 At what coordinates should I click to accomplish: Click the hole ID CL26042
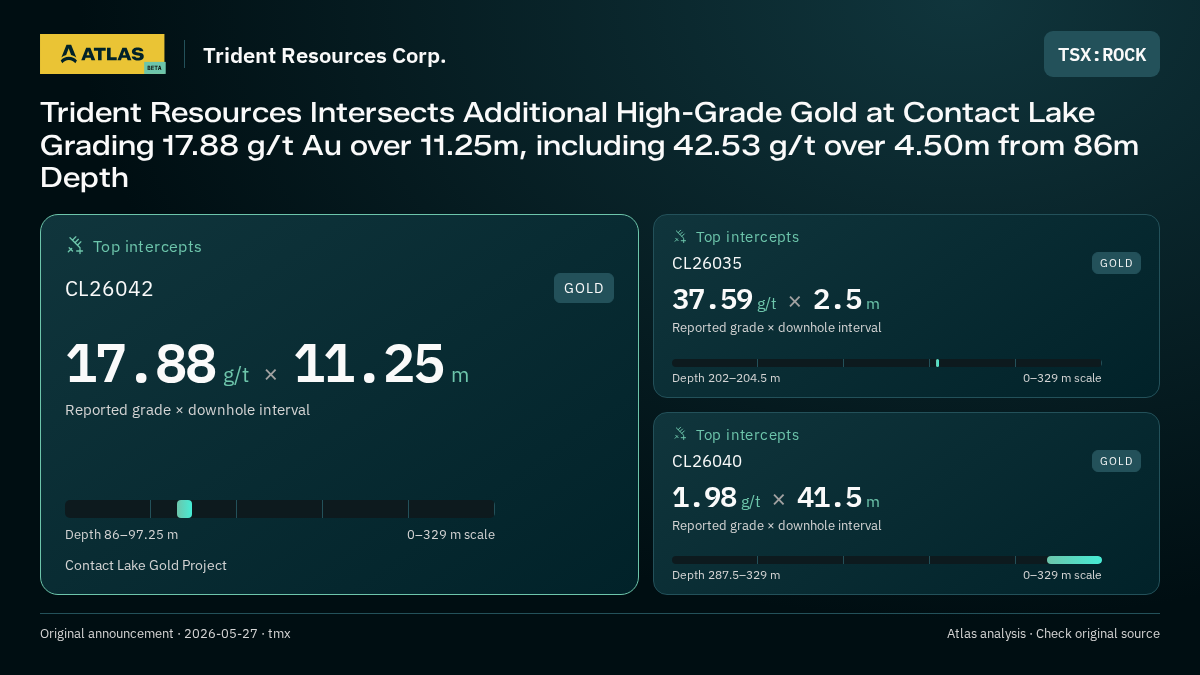click(x=109, y=289)
